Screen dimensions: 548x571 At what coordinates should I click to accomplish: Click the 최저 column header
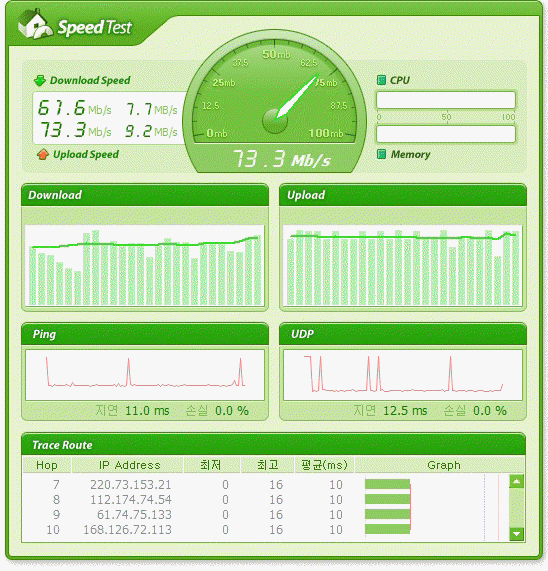pos(211,465)
